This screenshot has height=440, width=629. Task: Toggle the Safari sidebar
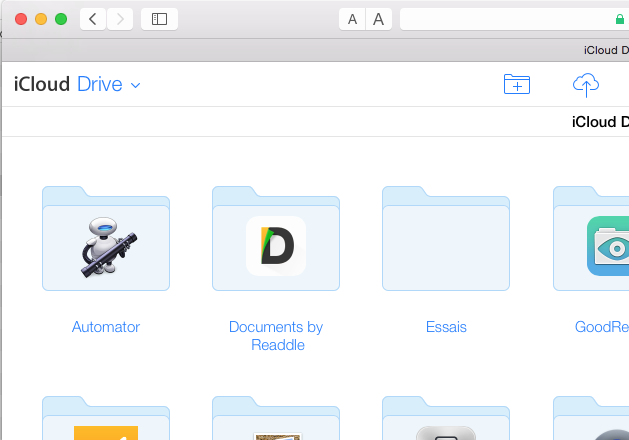pos(159,19)
